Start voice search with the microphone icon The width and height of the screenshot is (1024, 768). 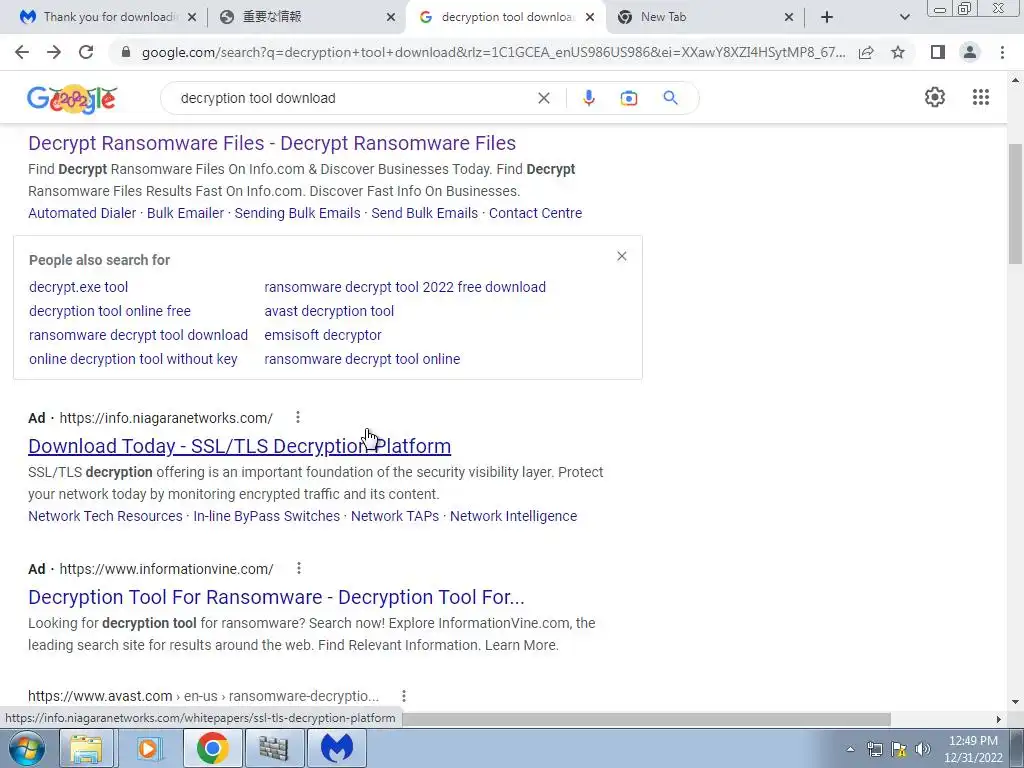tap(588, 98)
